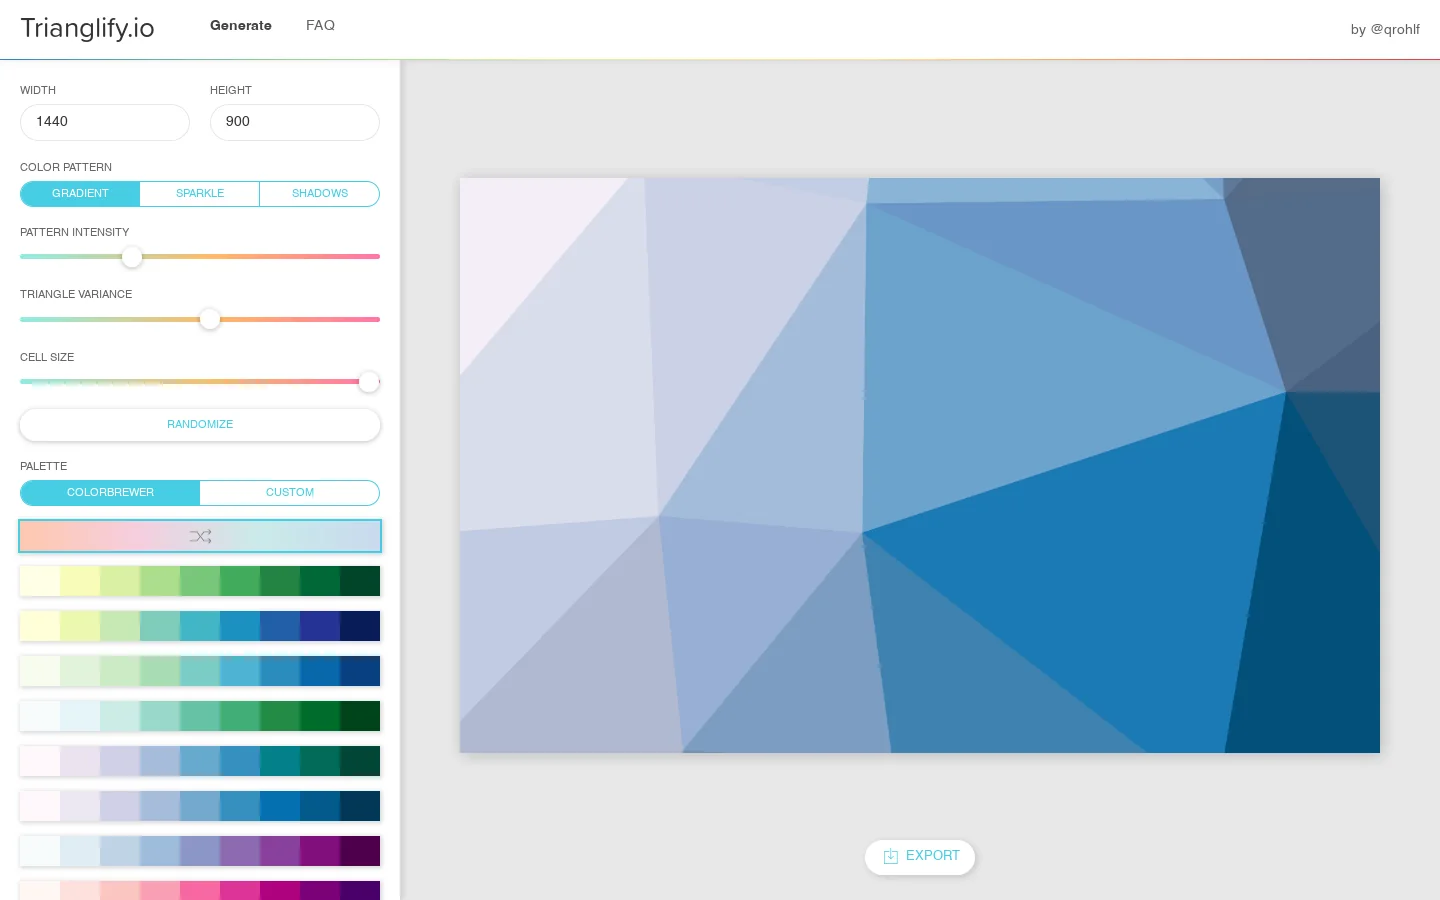Click the RANDOMIZE button
The width and height of the screenshot is (1440, 900).
200,425
